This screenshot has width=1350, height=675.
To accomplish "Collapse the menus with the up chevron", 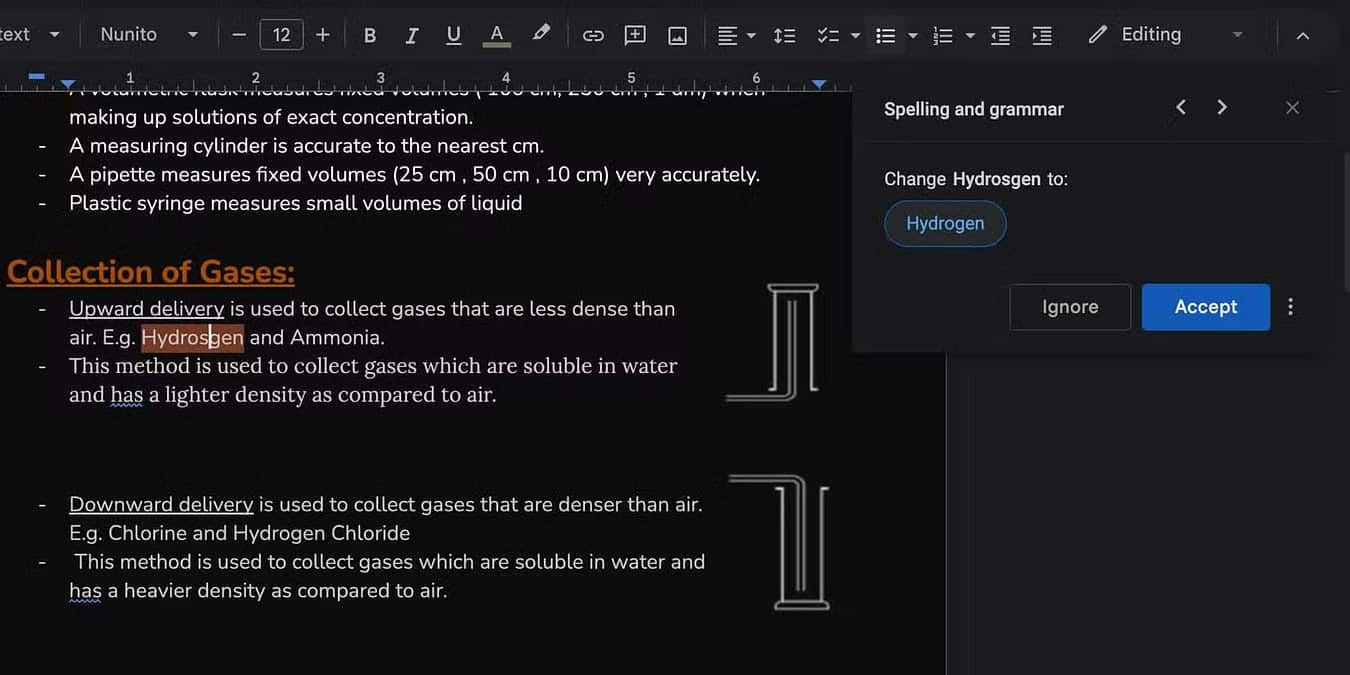I will pos(1302,35).
